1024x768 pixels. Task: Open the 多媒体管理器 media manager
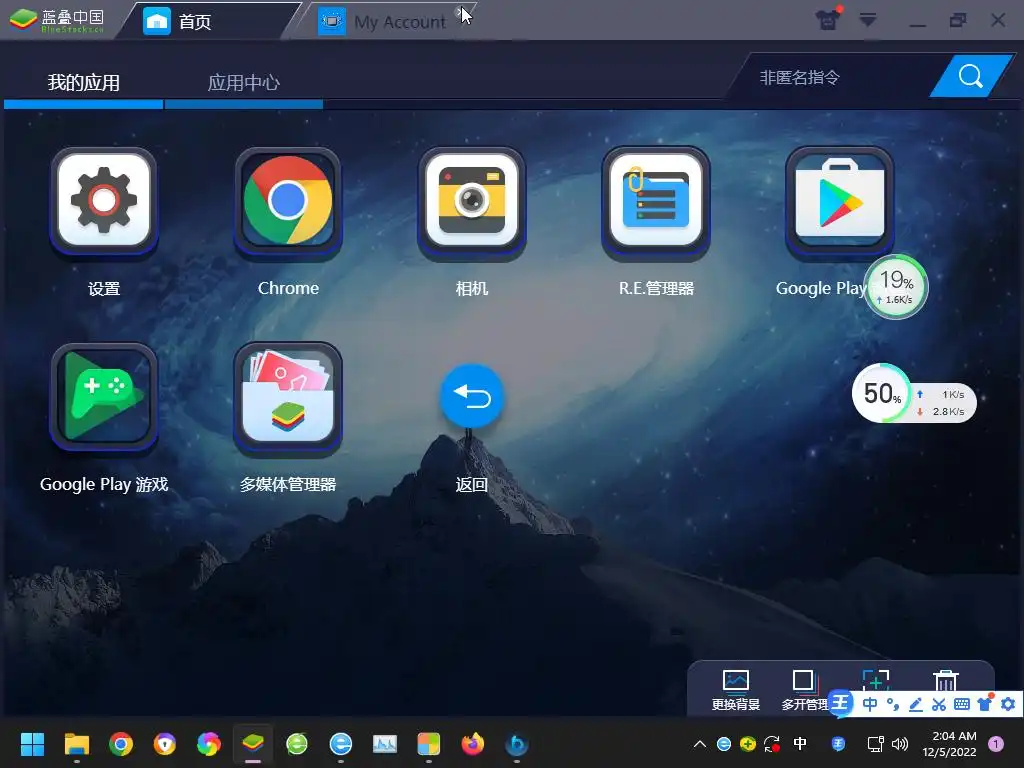click(x=288, y=396)
